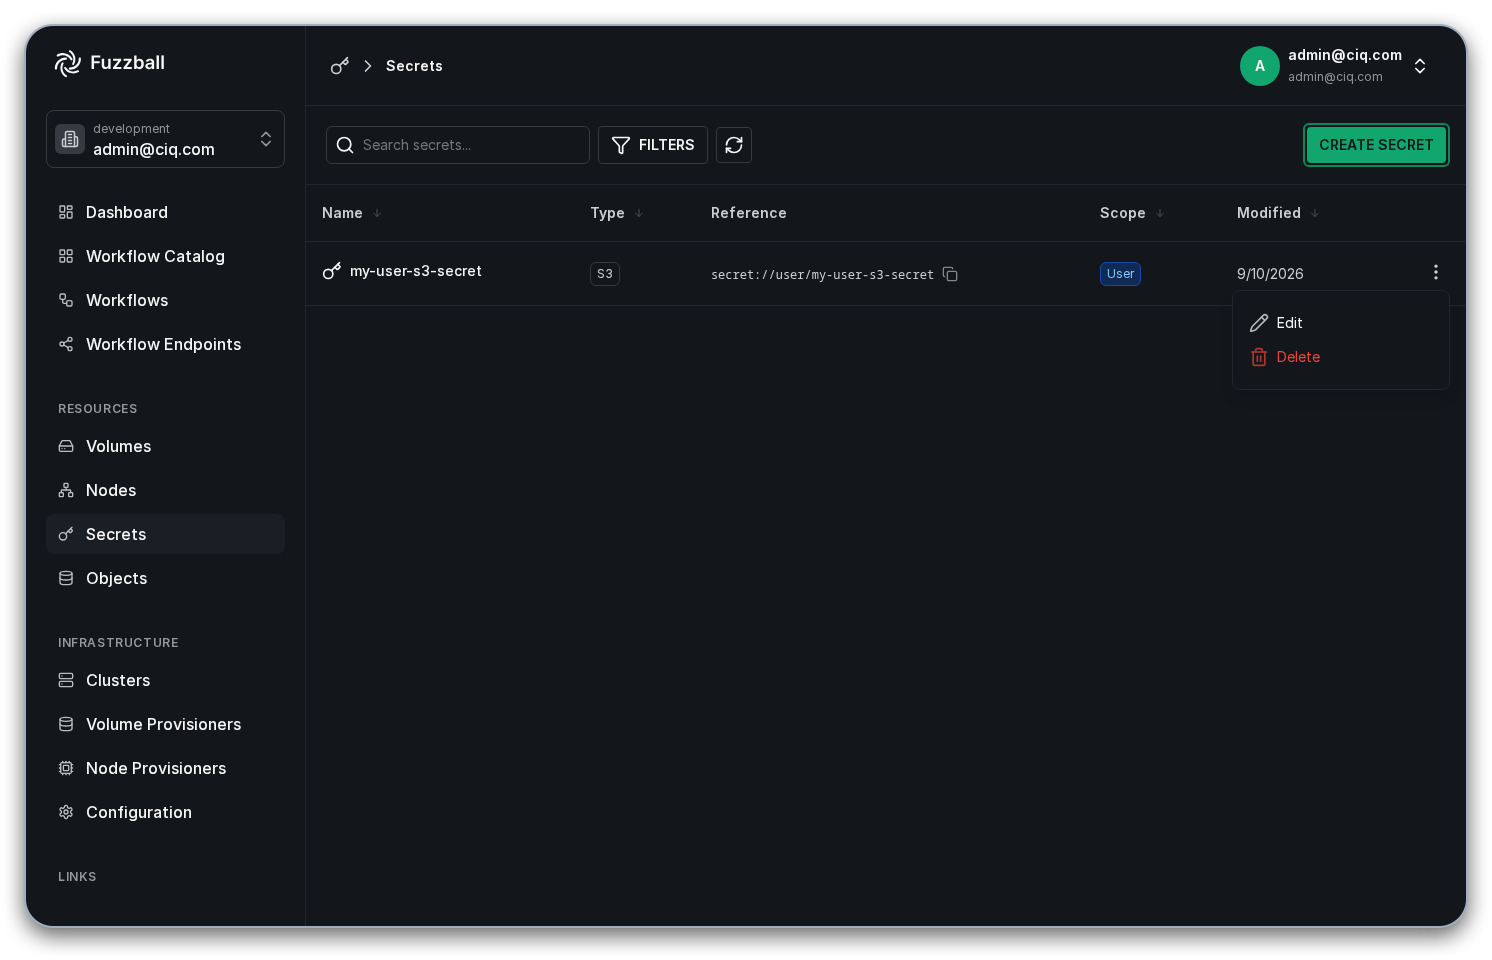This screenshot has width=1492, height=960.
Task: Click the modified date 9/10/2026
Action: click(1270, 274)
